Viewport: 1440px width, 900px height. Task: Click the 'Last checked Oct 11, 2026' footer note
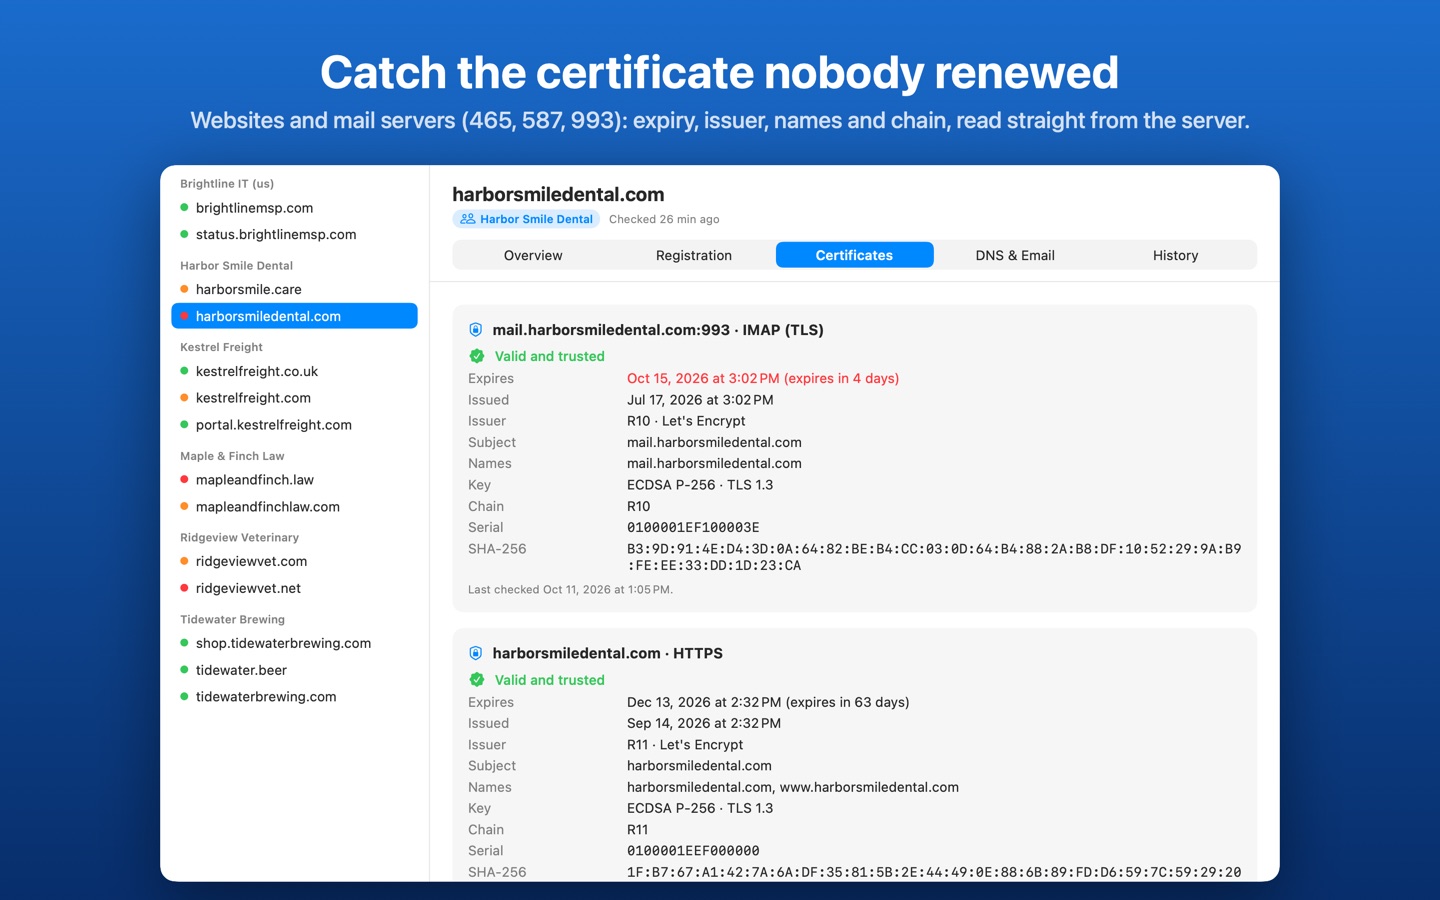[570, 590]
